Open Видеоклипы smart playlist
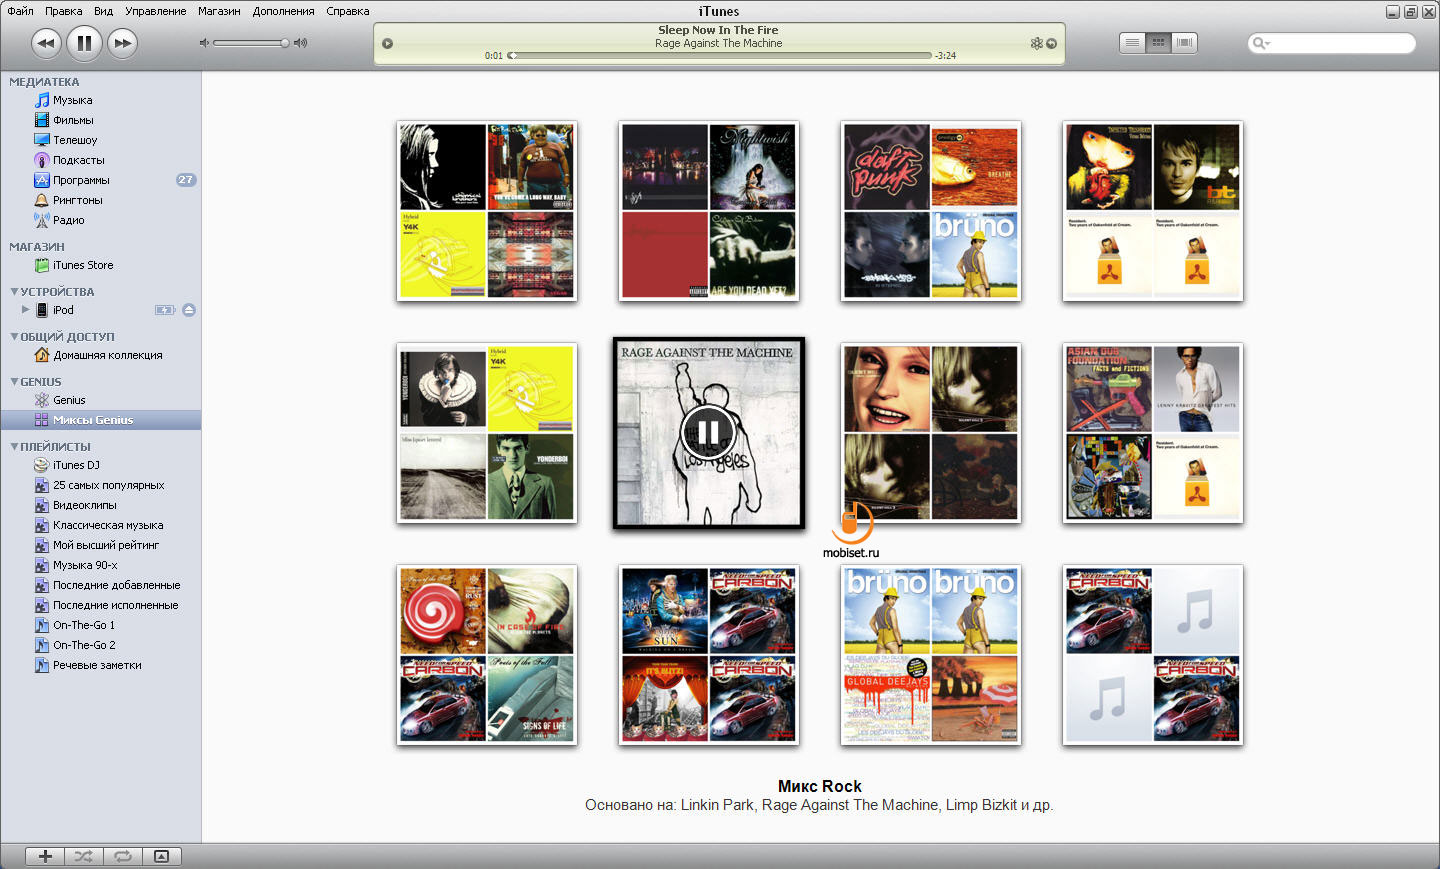This screenshot has height=869, width=1440. [x=84, y=505]
